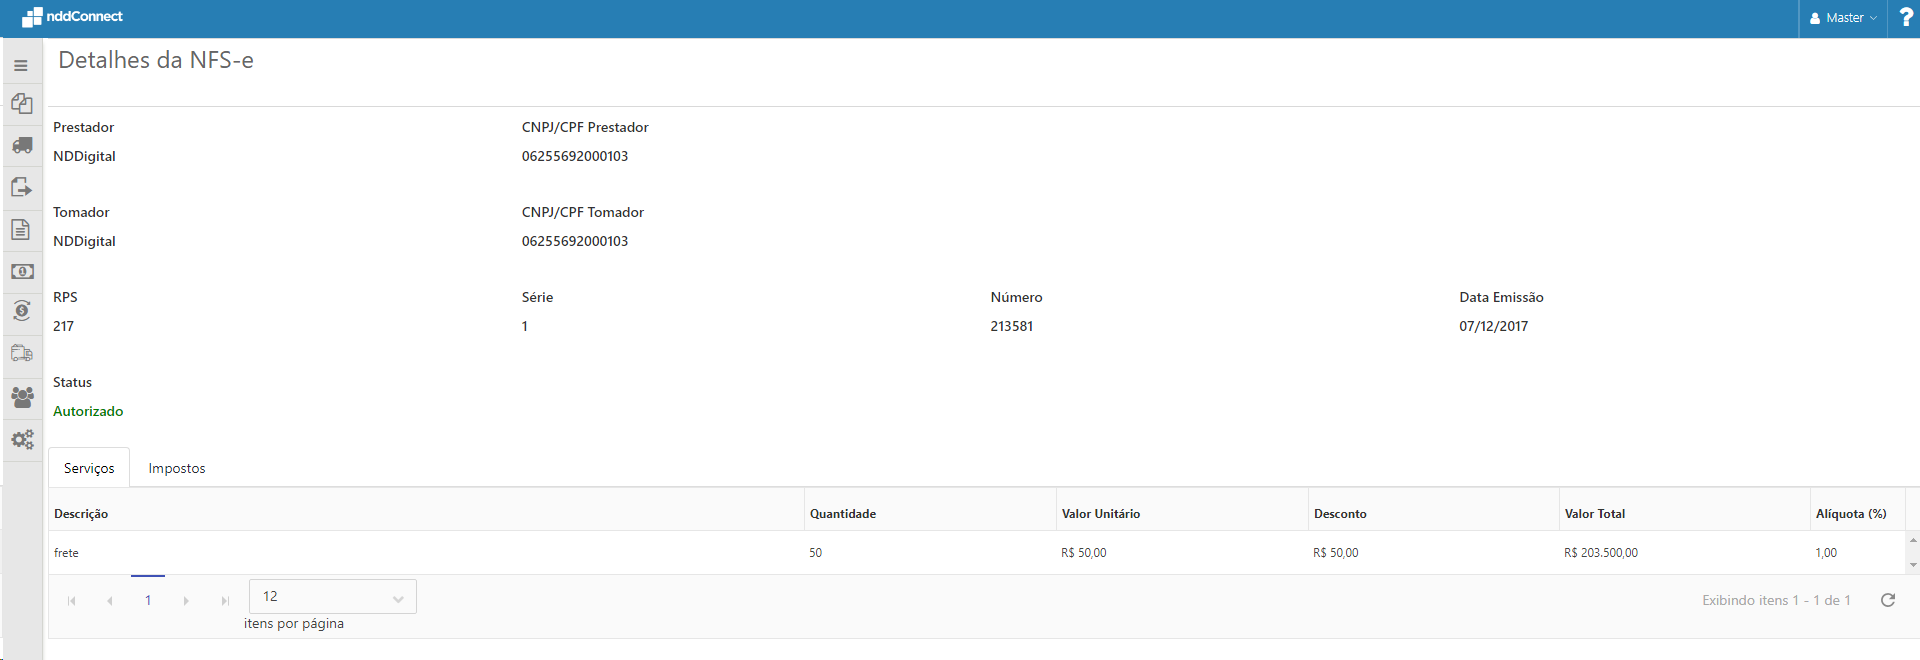Select the Serviços tab

coord(89,468)
